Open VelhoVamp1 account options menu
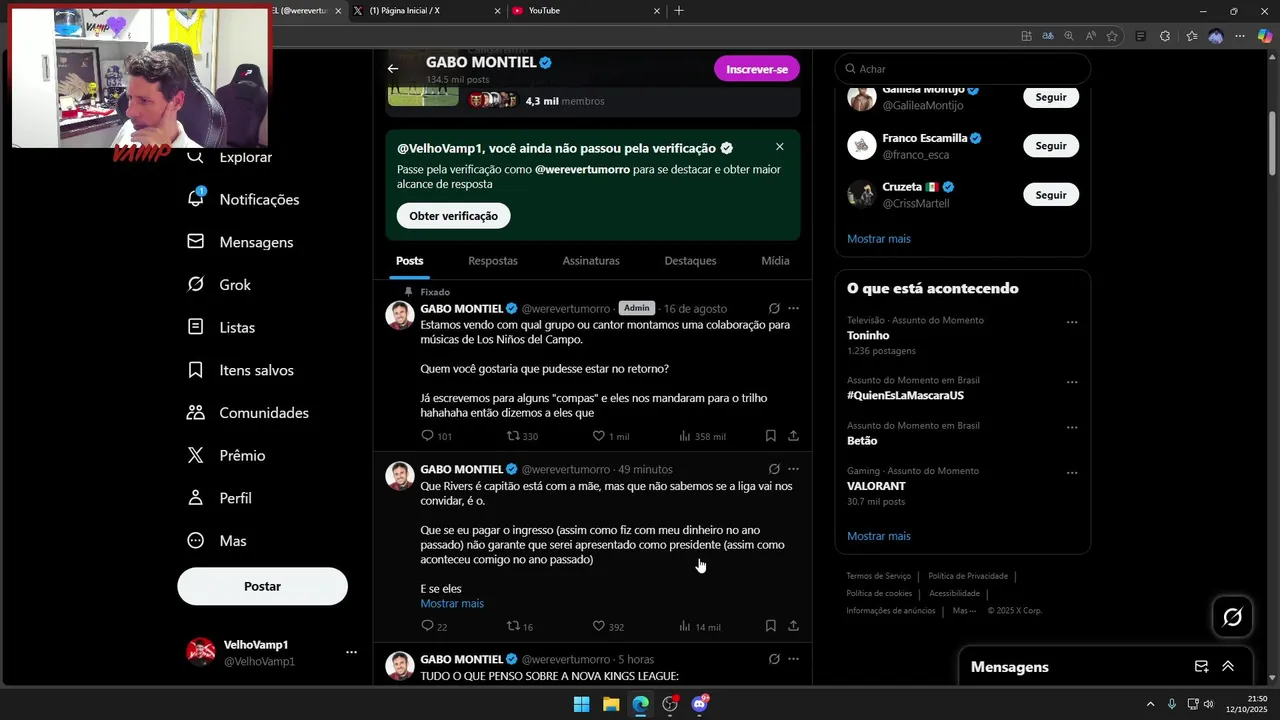 click(x=351, y=652)
